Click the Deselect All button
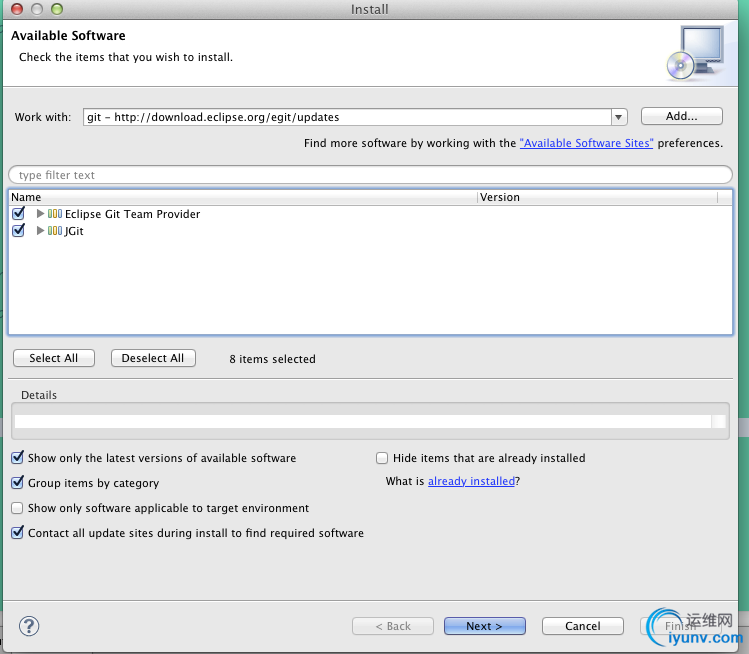The image size is (749, 654). [153, 358]
